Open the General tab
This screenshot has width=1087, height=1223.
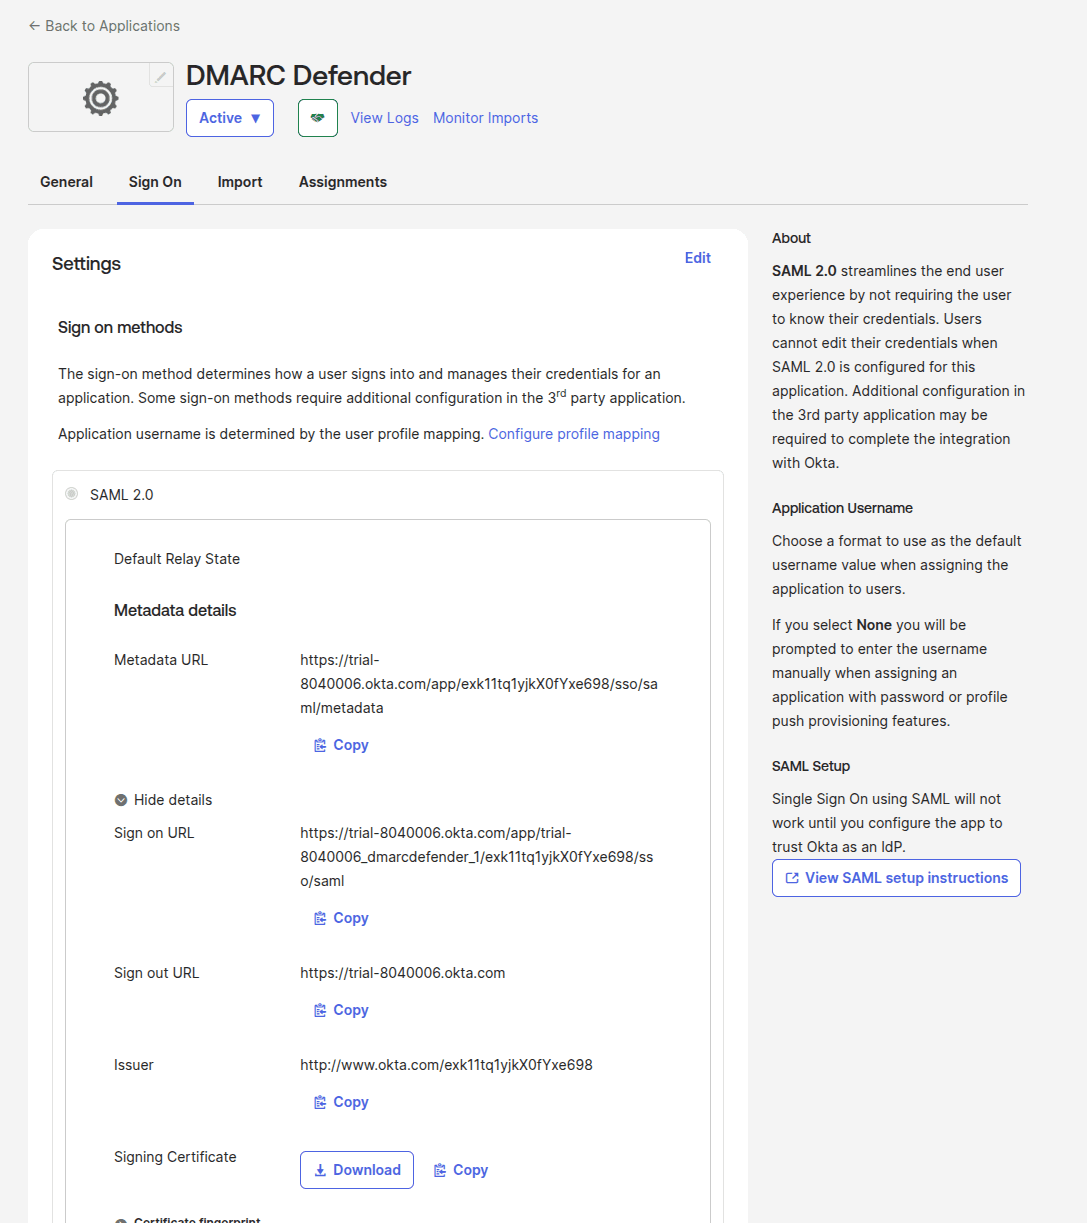(x=66, y=182)
